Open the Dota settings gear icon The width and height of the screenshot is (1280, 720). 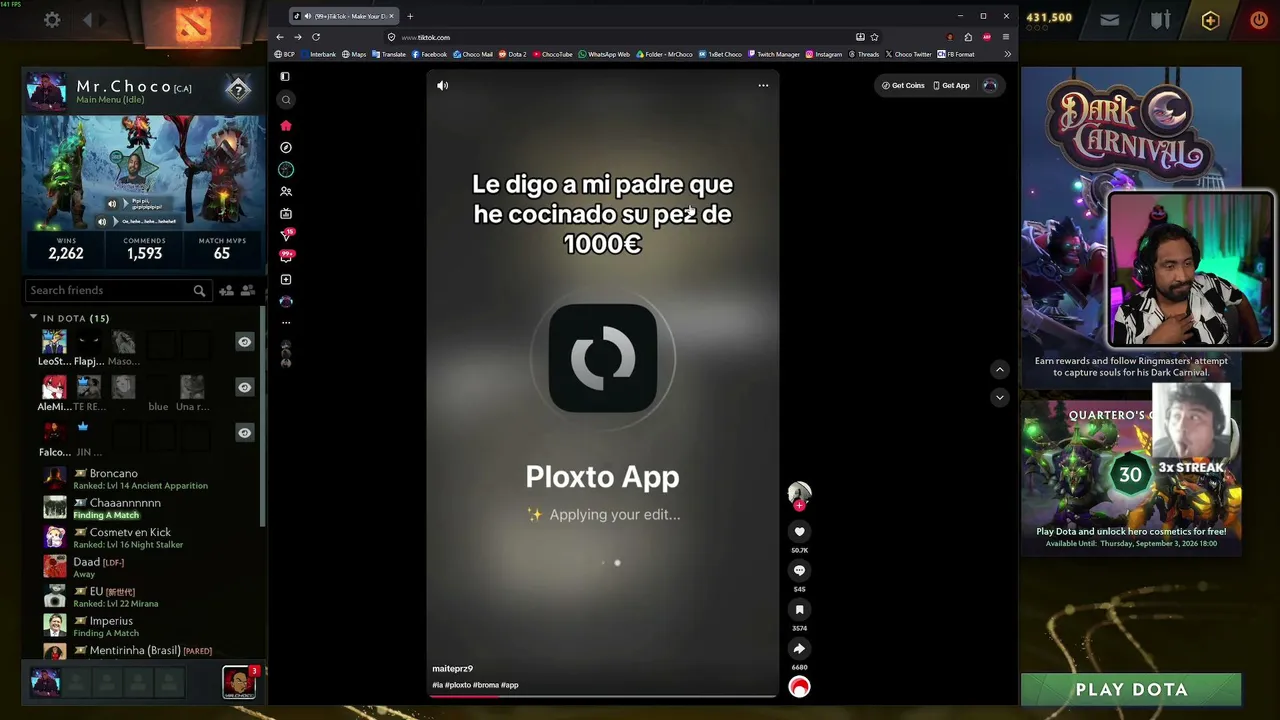coord(52,20)
